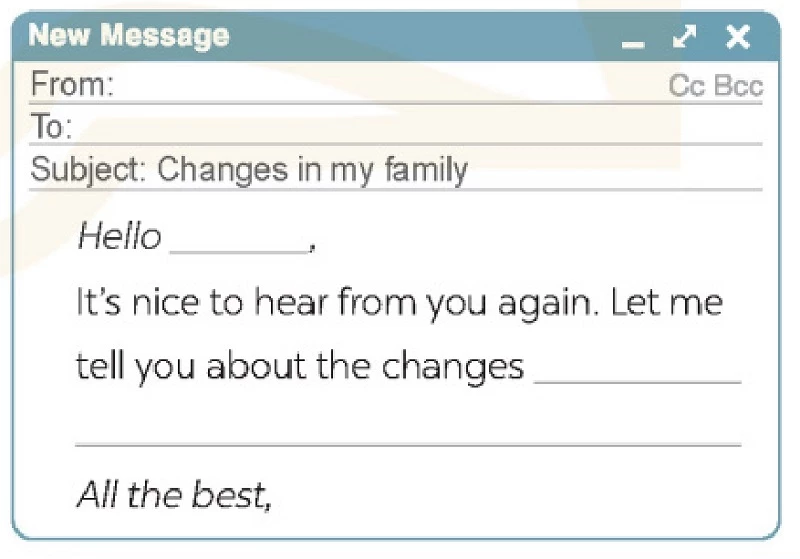
Task: Click the "To:" label
Action: pos(51,128)
